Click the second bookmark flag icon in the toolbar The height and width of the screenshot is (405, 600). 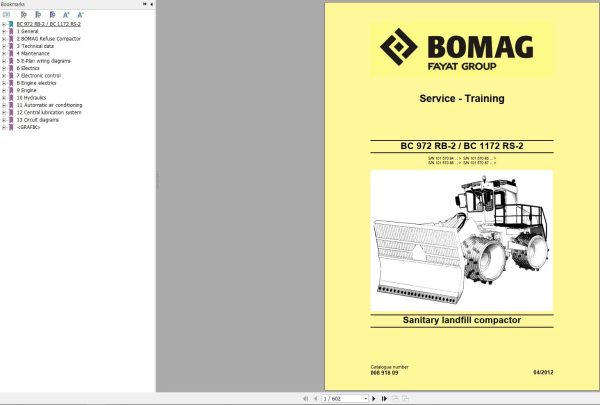click(38, 15)
